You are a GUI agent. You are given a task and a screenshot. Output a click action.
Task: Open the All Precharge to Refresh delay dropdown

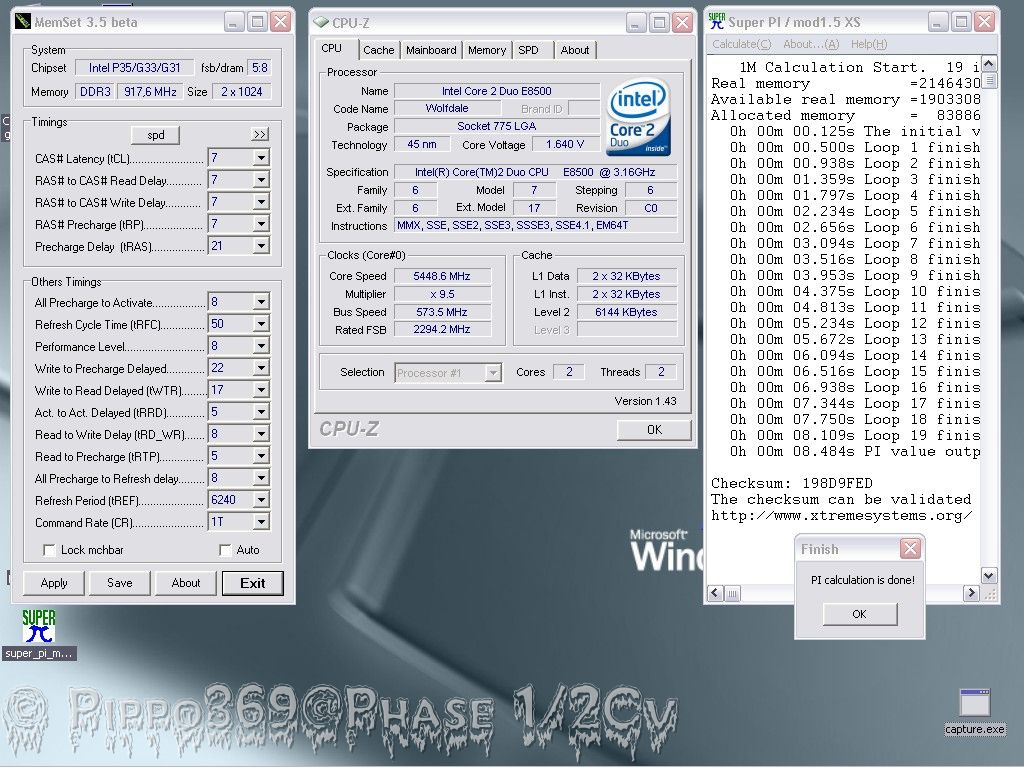pos(261,479)
